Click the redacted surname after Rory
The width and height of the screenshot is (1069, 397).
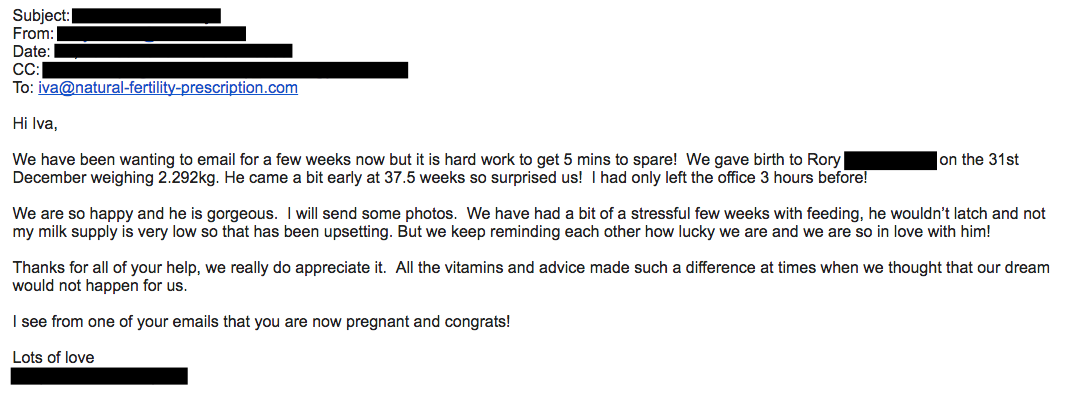890,161
